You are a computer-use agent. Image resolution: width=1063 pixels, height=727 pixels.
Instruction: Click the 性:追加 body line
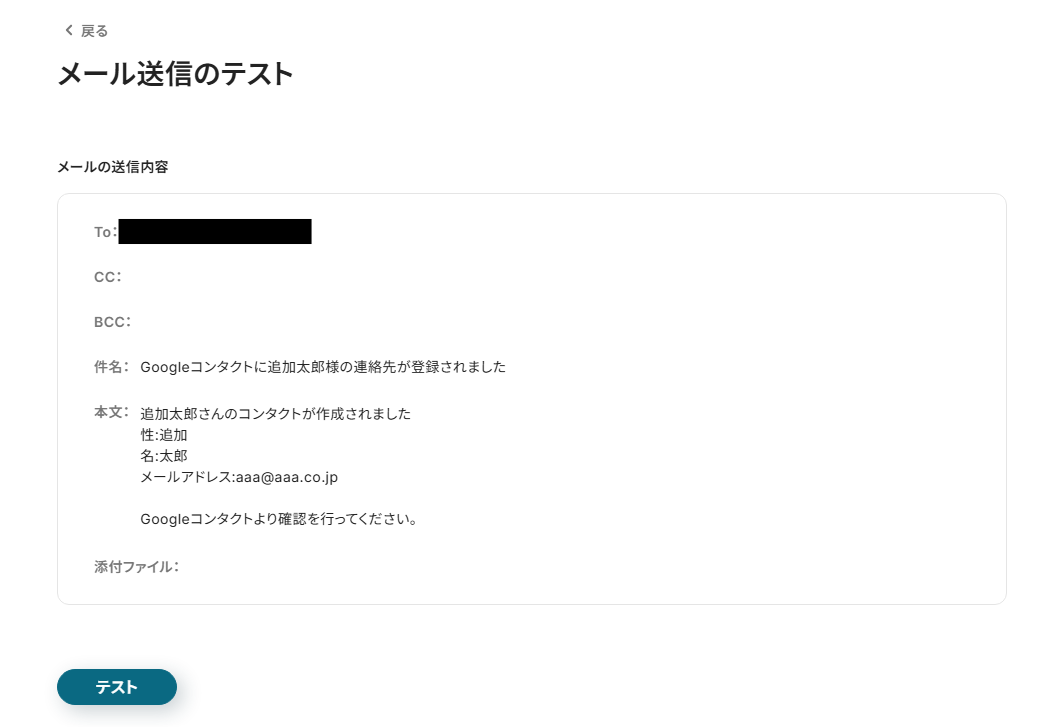coord(163,435)
